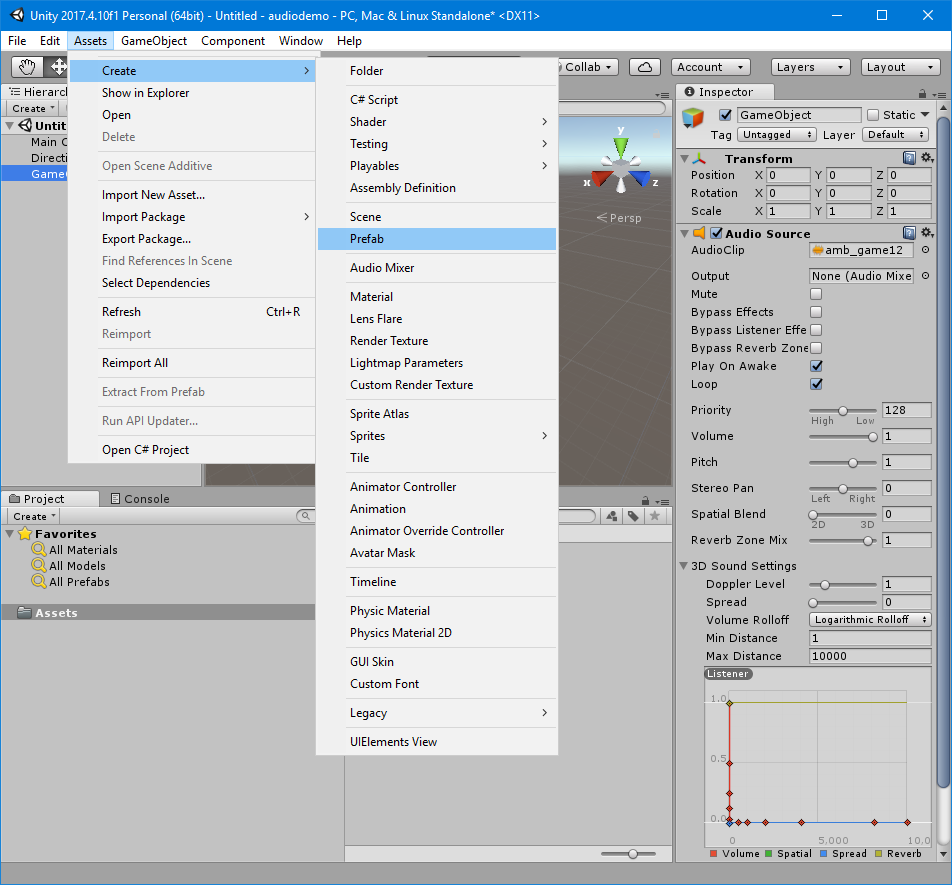Viewport: 952px width, 885px height.
Task: Collapse the Favorites tree
Action: tap(10, 534)
